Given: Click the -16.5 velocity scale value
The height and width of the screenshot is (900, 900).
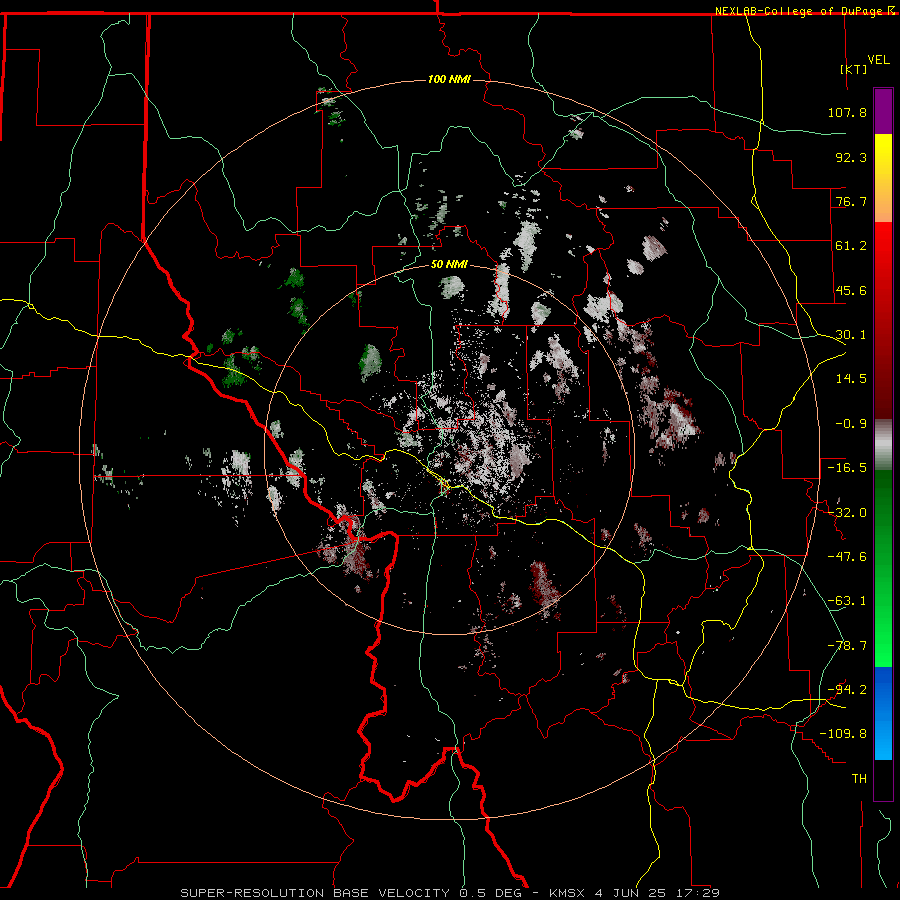Looking at the screenshot, I should click(847, 468).
